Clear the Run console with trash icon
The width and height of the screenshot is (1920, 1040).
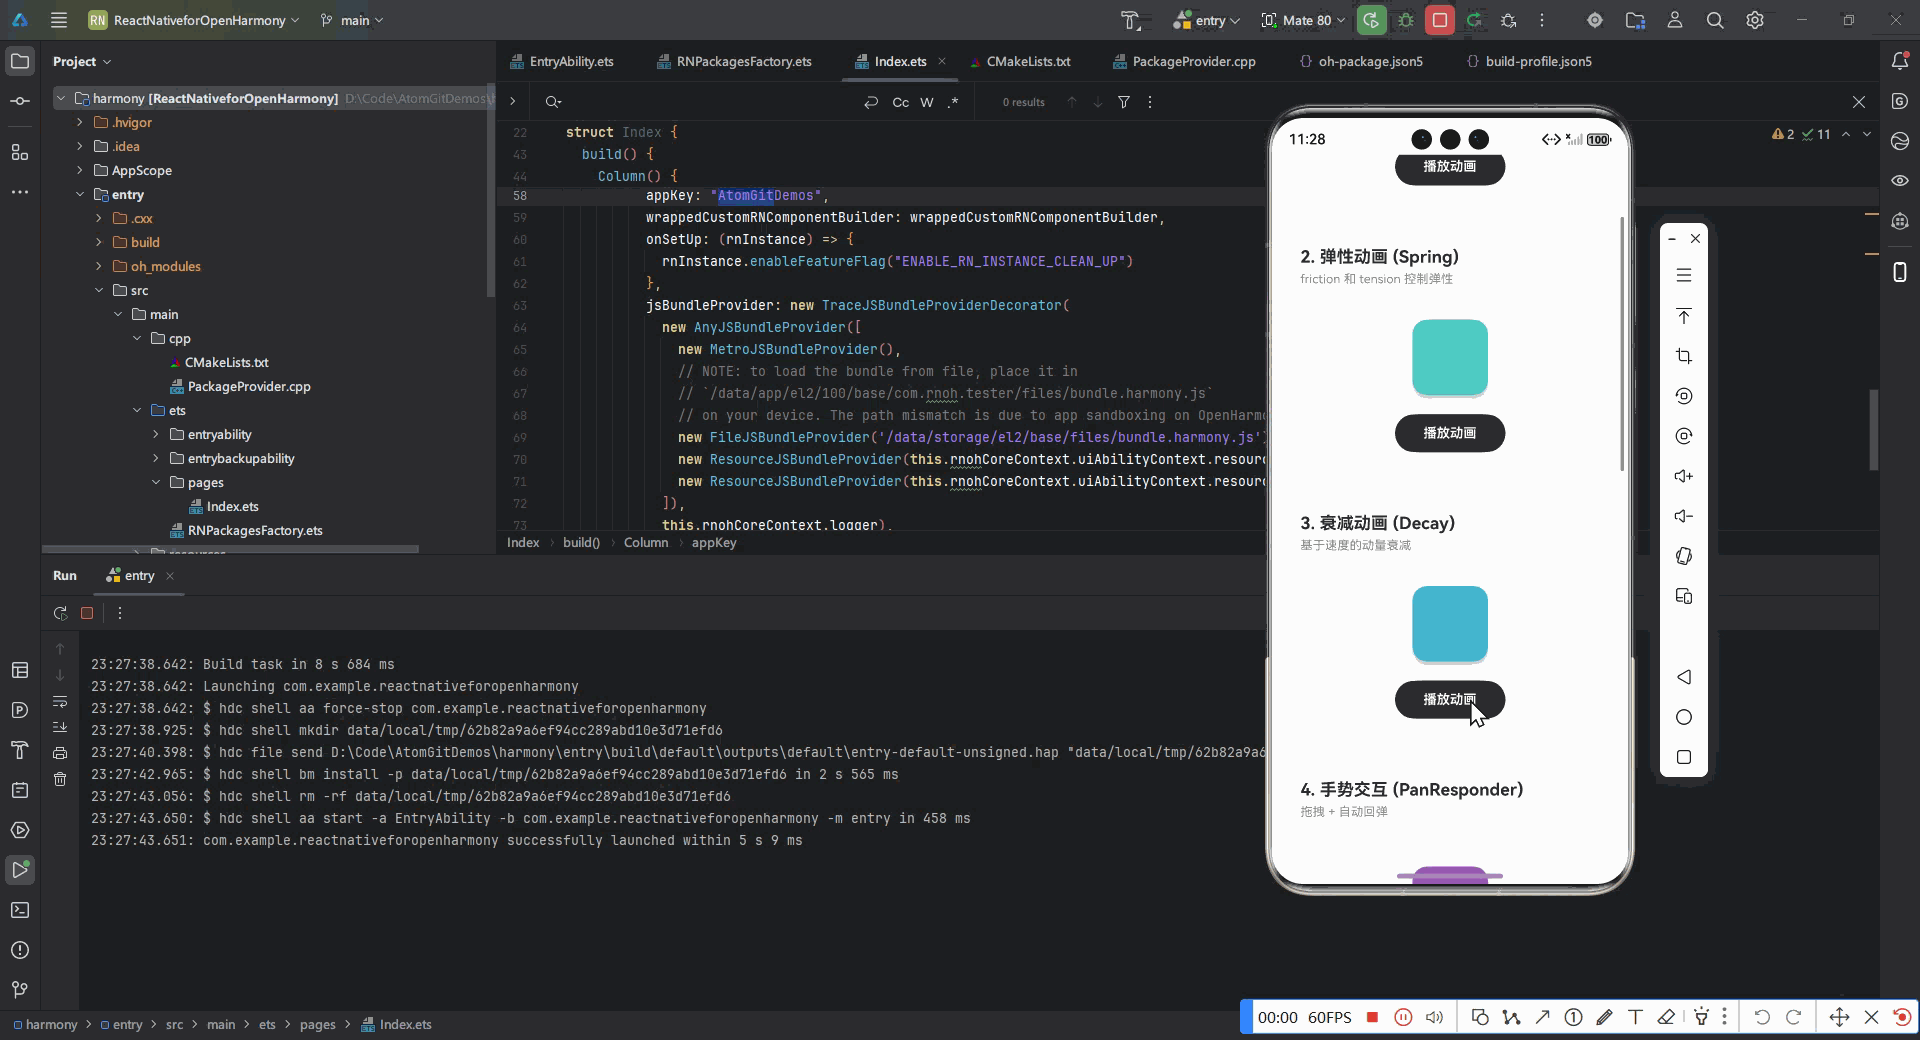pos(60,779)
